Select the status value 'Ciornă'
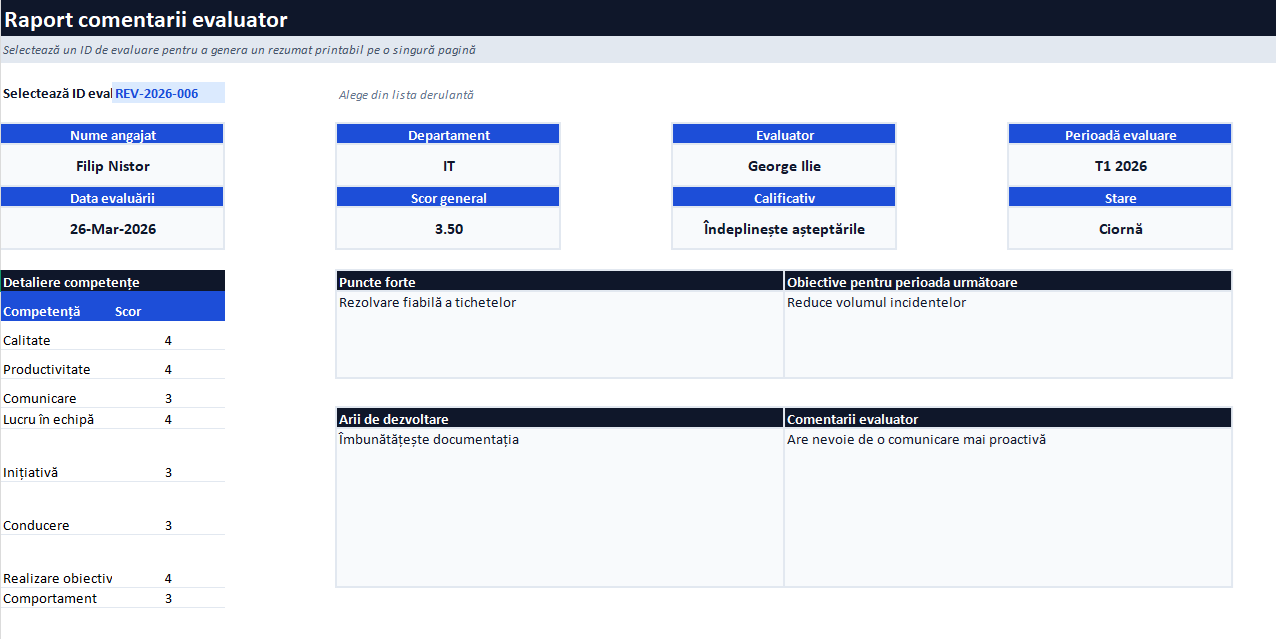Image resolution: width=1276 pixels, height=639 pixels. pos(1121,229)
